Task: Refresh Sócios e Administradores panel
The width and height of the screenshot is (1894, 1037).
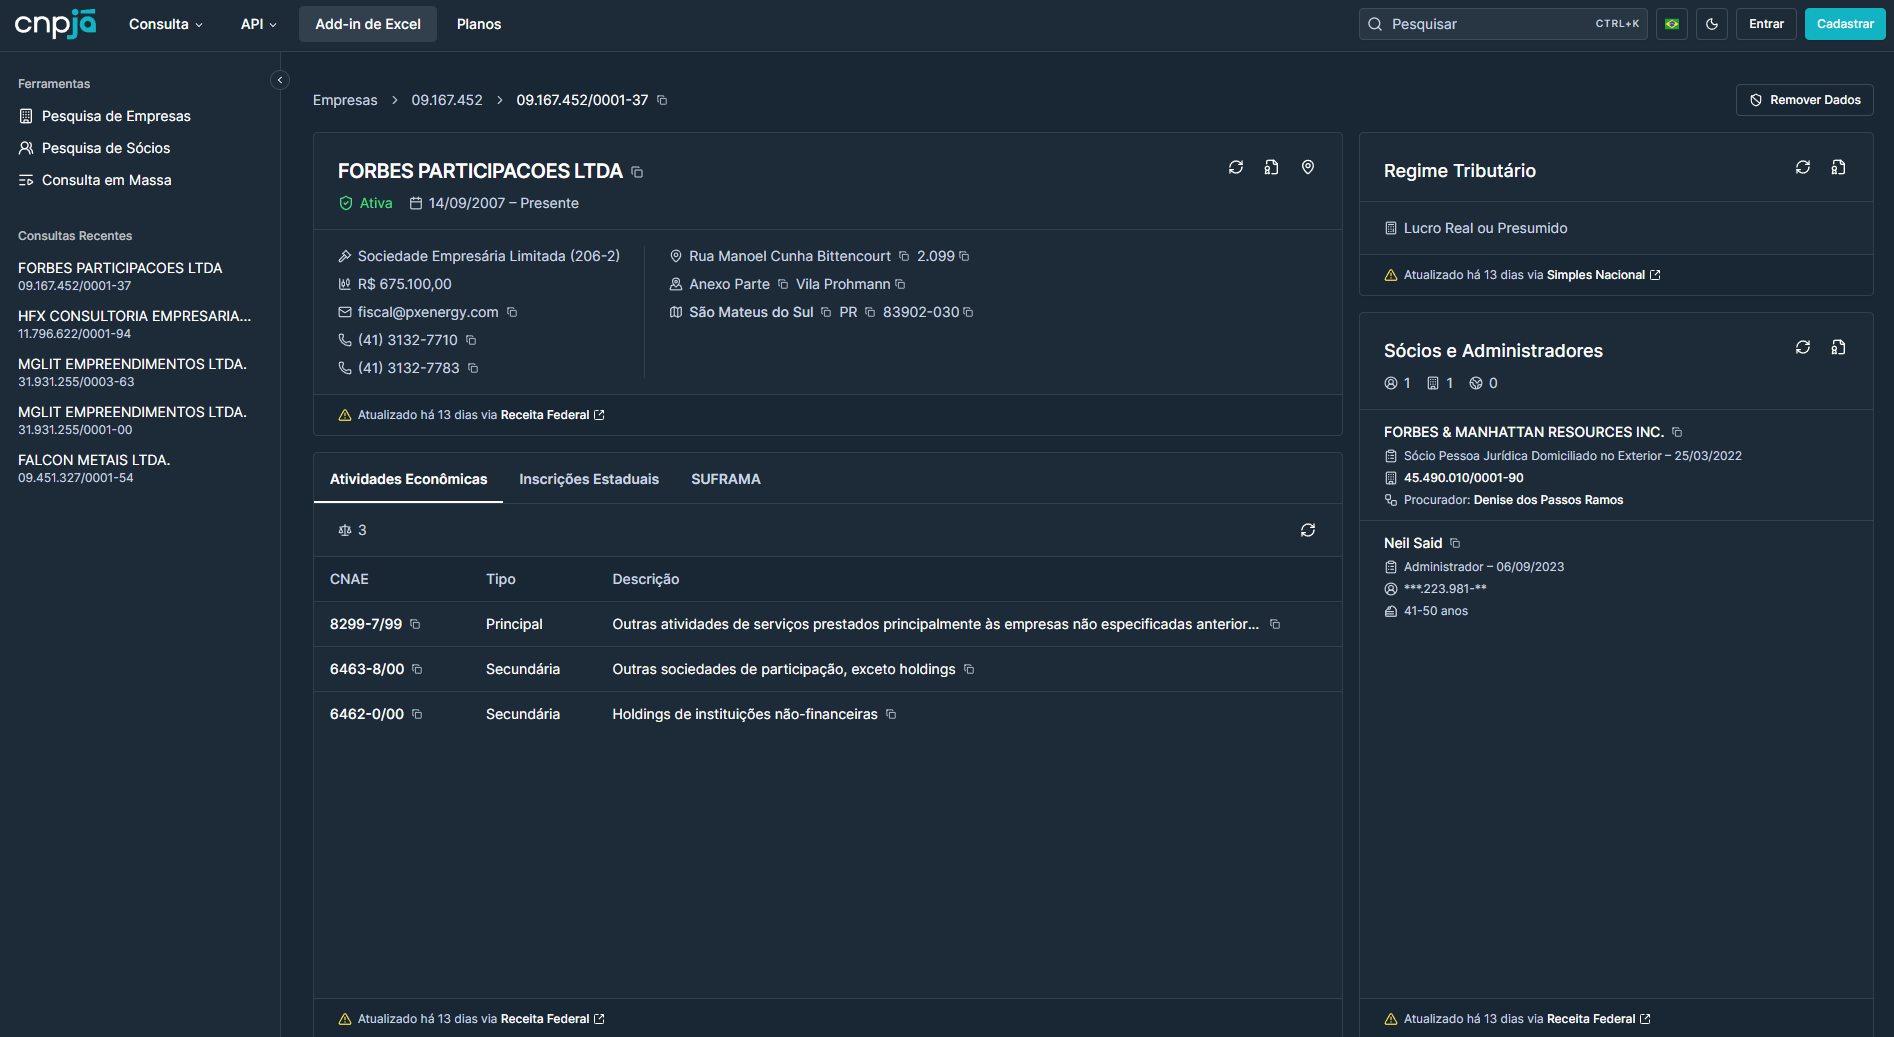Action: click(x=1803, y=347)
